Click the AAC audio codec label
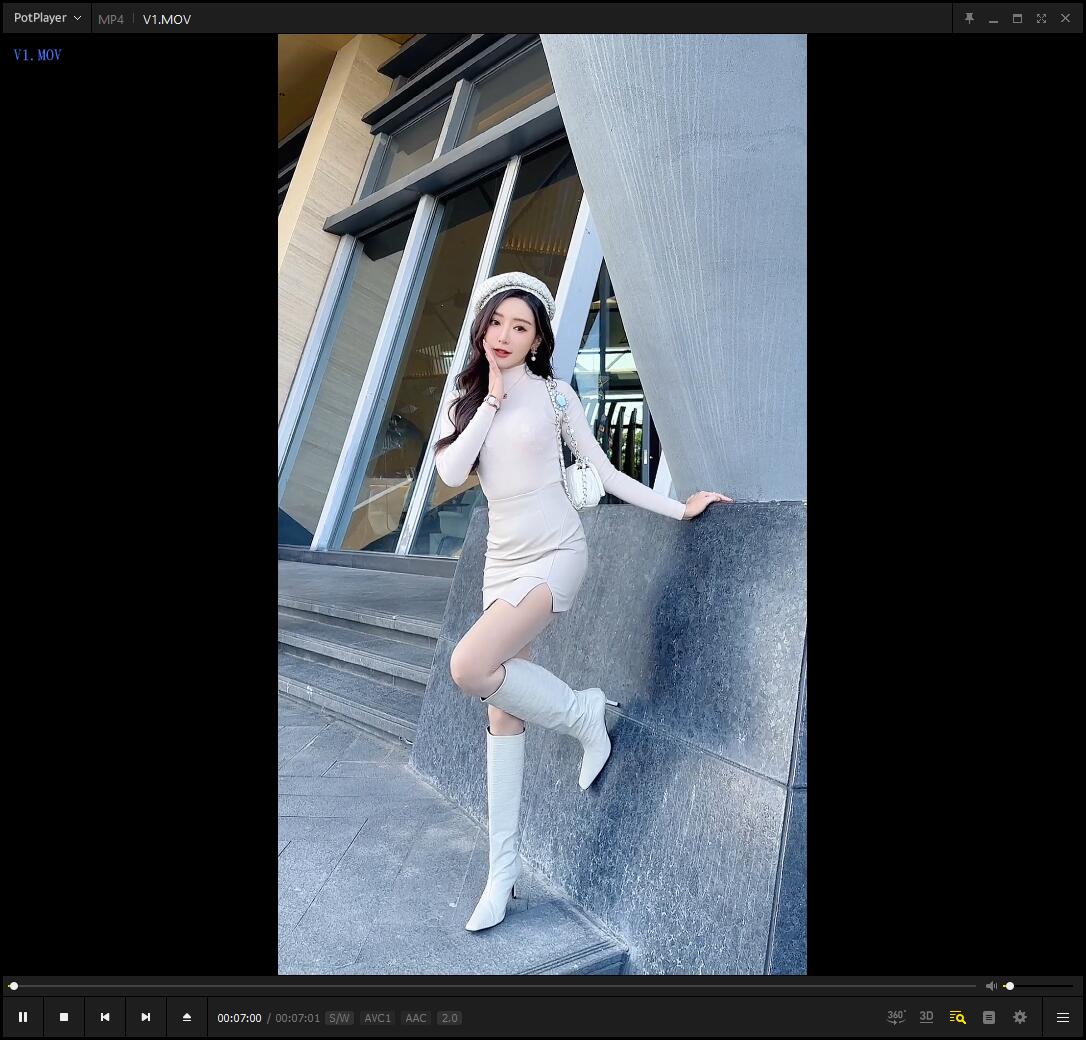Viewport: 1086px width, 1040px height. [x=416, y=1018]
